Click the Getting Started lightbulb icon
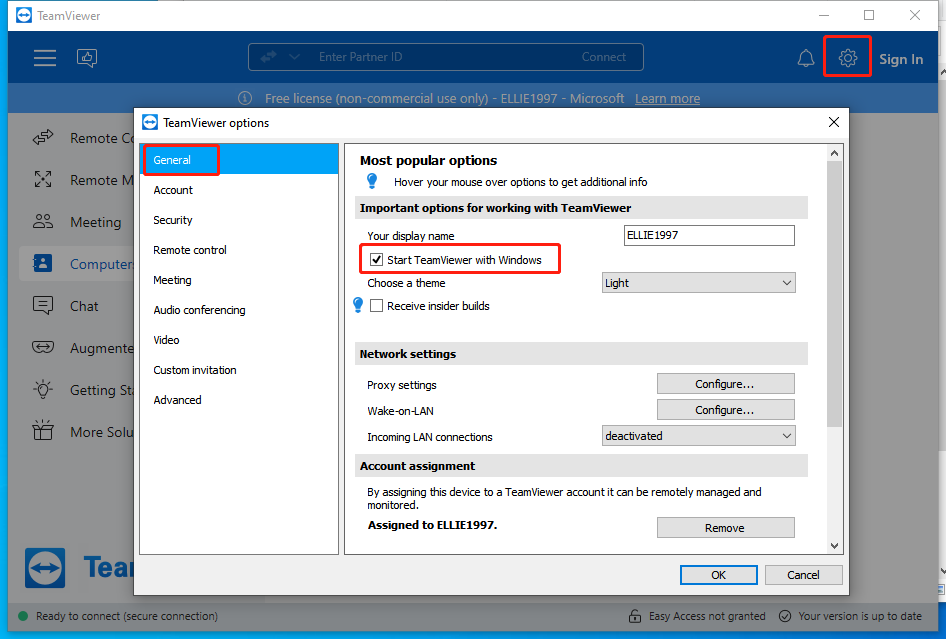The height and width of the screenshot is (639, 946). 43,389
